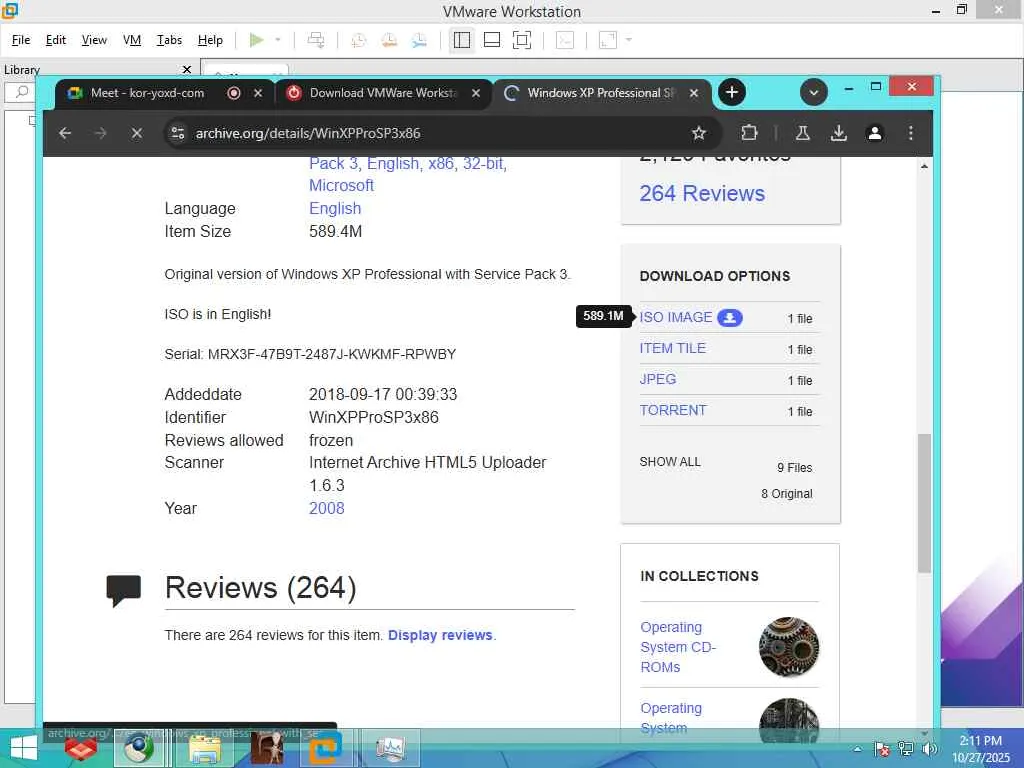
Task: Click the snapshot manager wrench icon
Action: point(419,40)
